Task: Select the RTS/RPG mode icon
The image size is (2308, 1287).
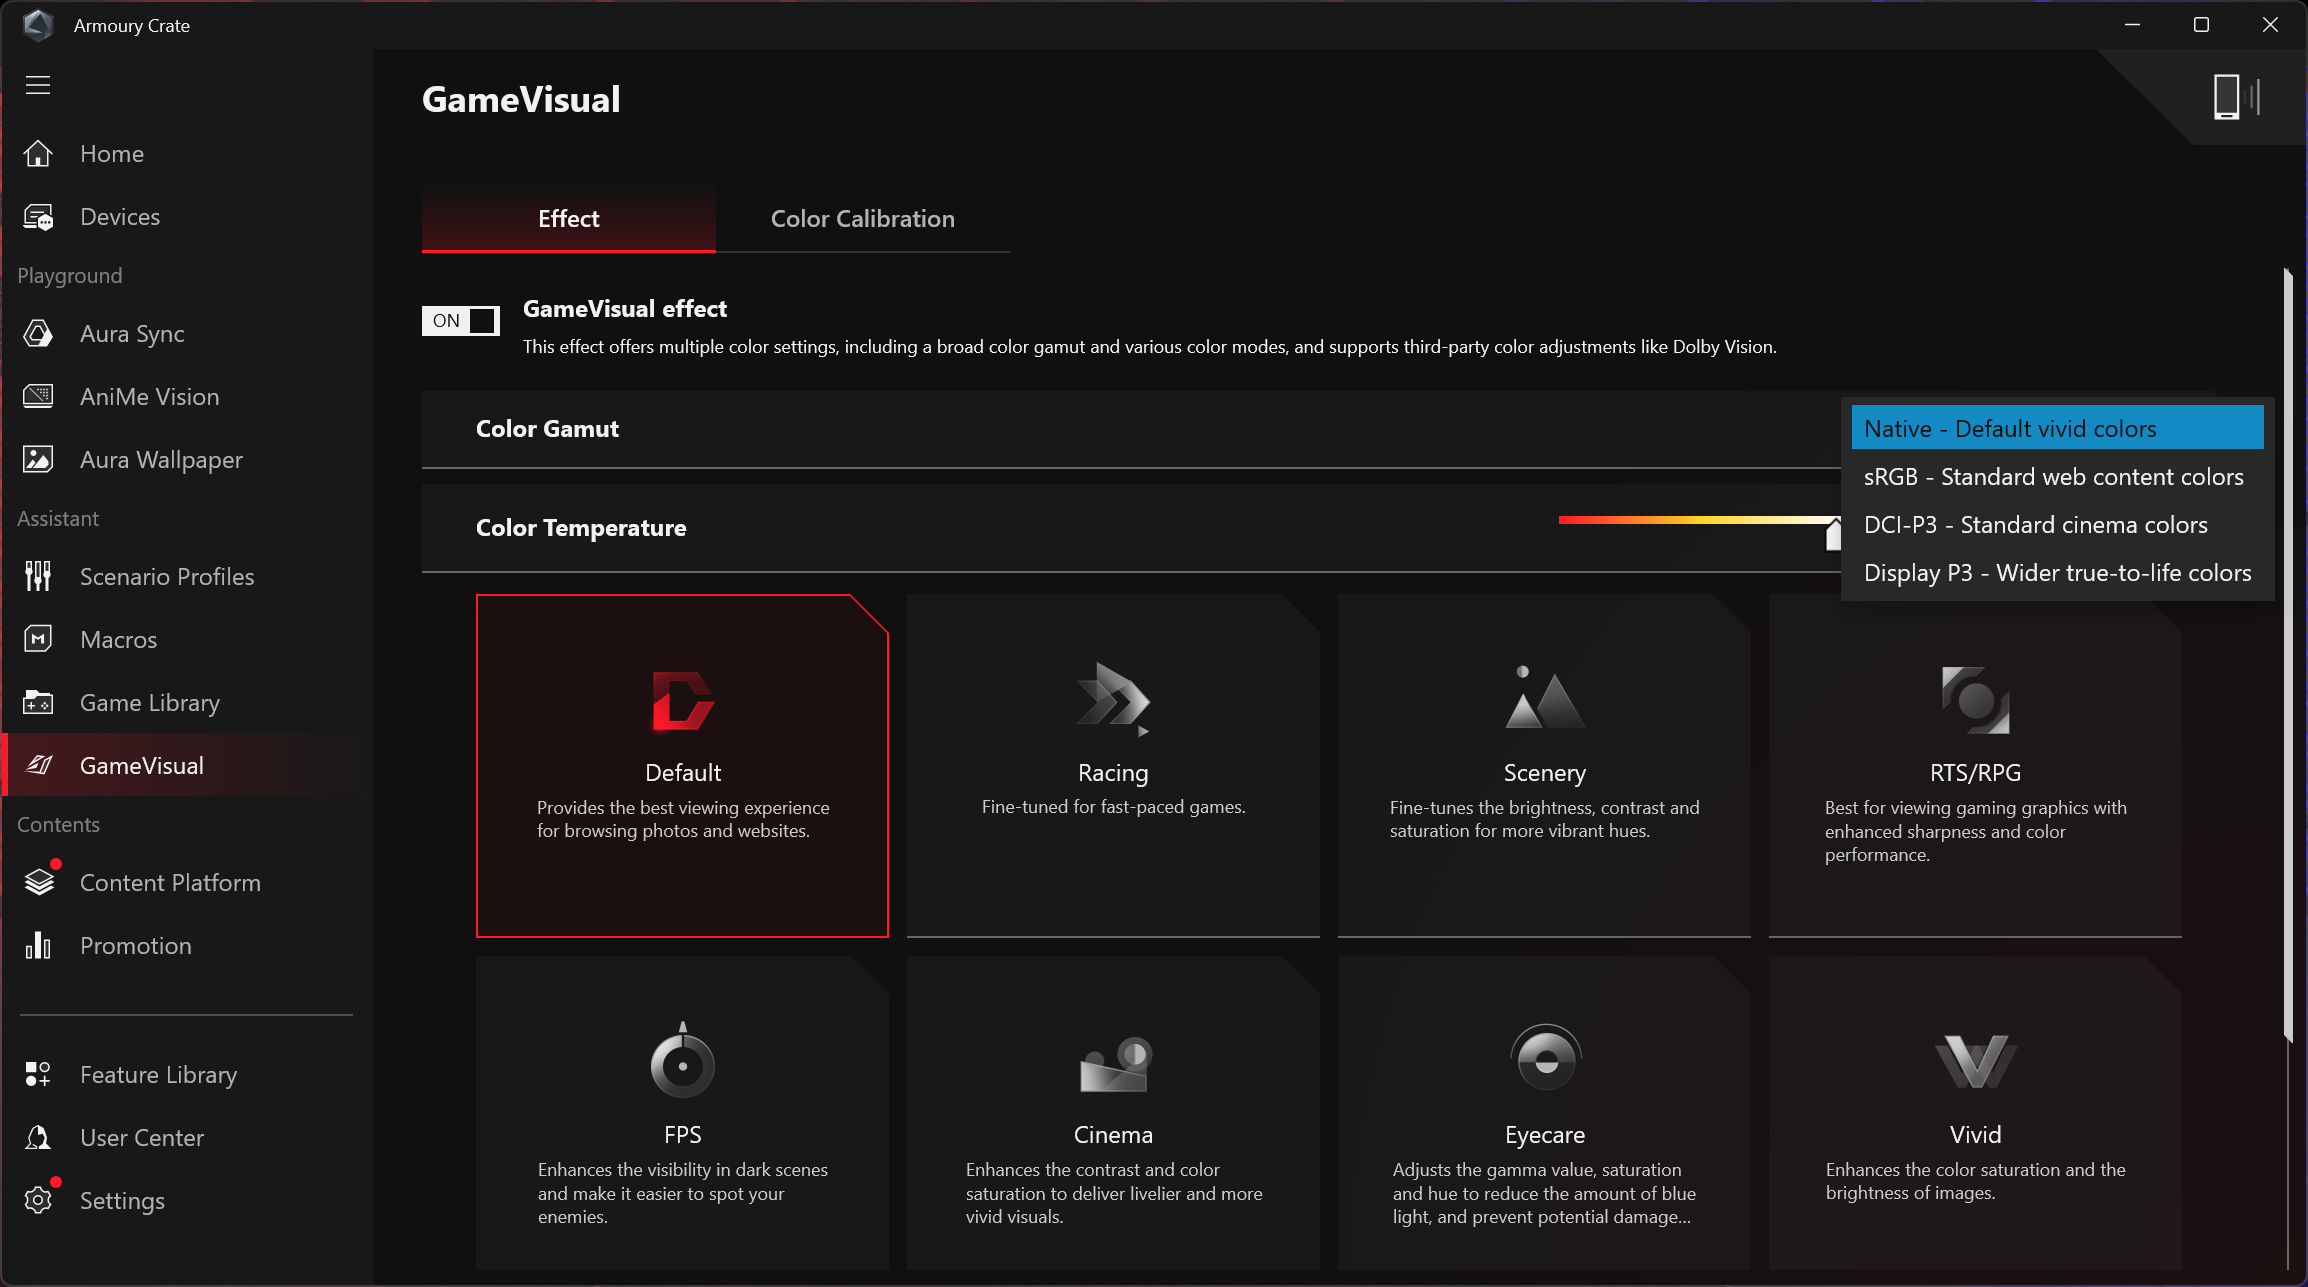Action: (1975, 700)
